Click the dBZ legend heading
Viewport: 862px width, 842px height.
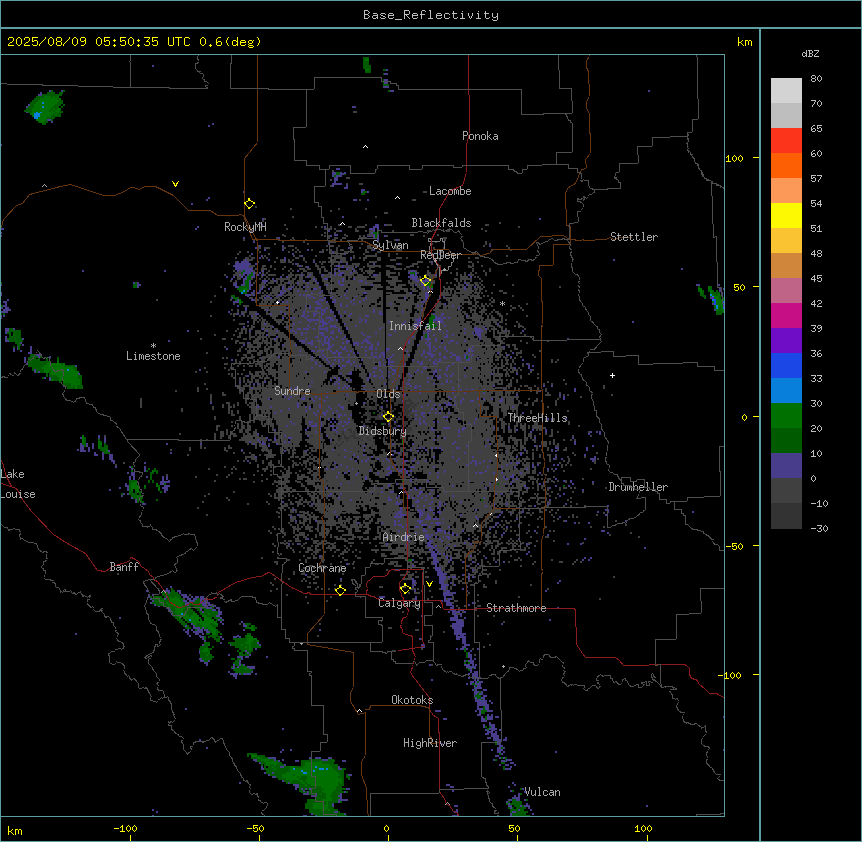tap(810, 53)
